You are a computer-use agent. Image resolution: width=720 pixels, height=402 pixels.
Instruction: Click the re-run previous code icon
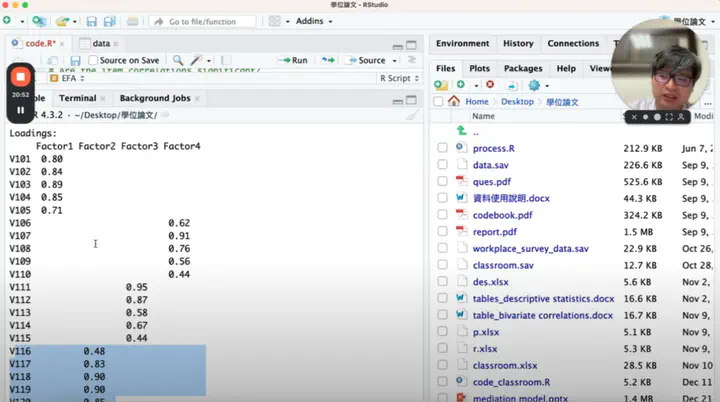328,60
